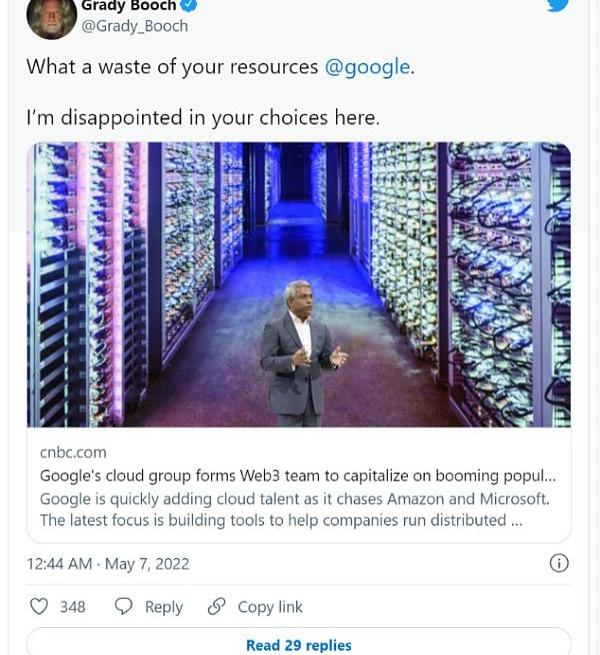Click the Twitter bird logo

(557, 5)
